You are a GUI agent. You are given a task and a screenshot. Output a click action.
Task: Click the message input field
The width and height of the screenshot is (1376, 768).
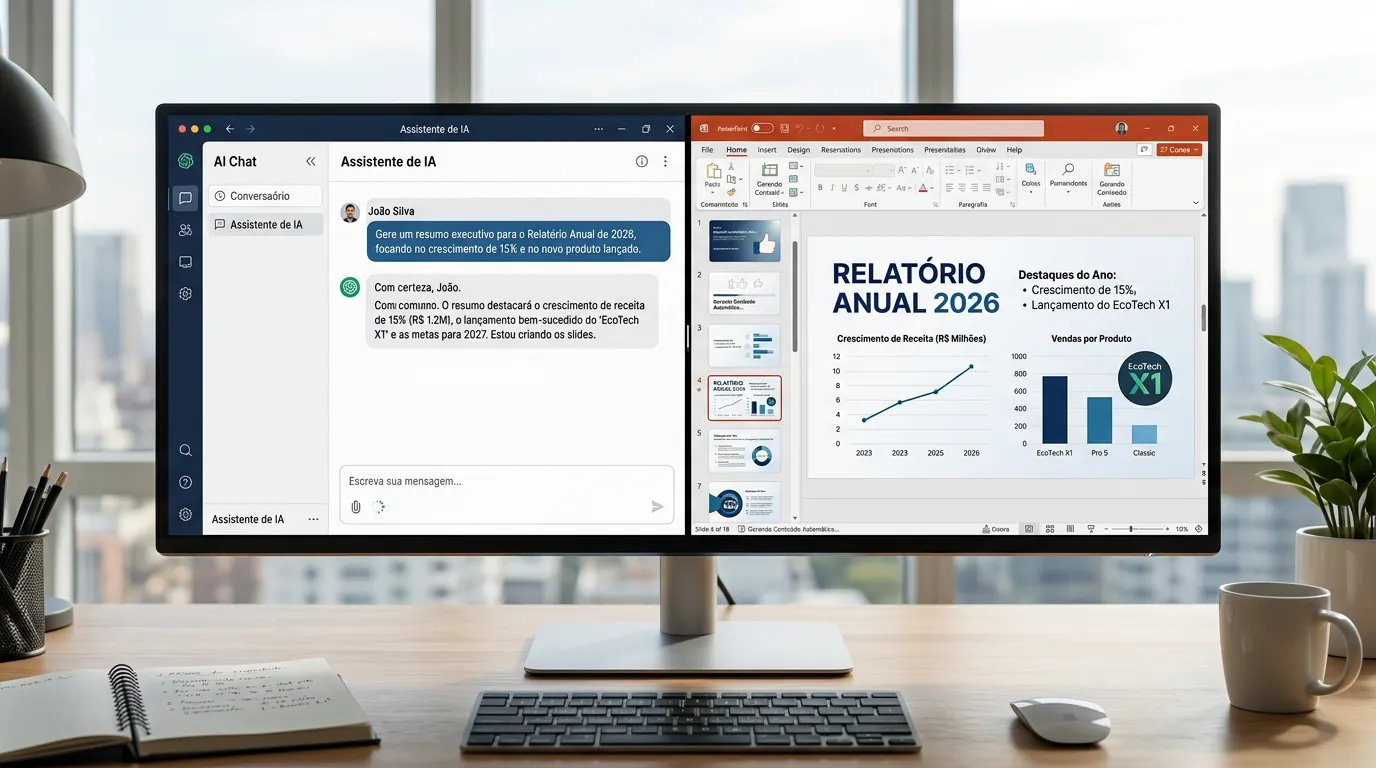[506, 481]
